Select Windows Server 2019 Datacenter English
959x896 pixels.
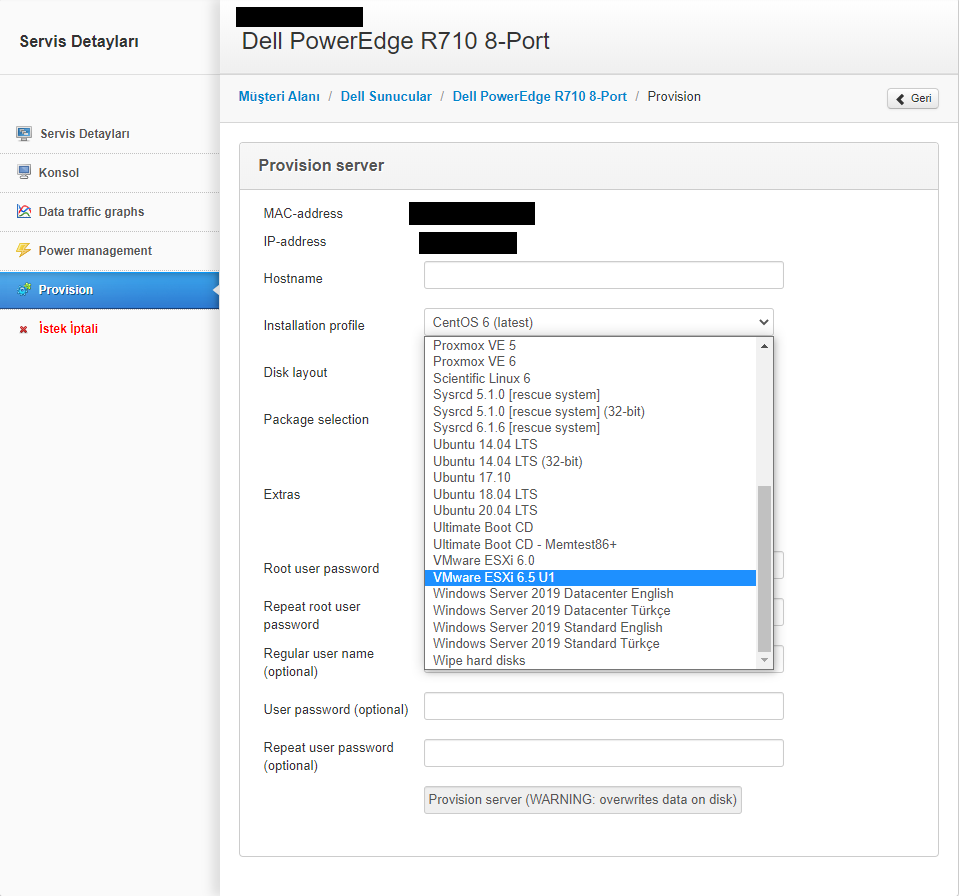590,594
